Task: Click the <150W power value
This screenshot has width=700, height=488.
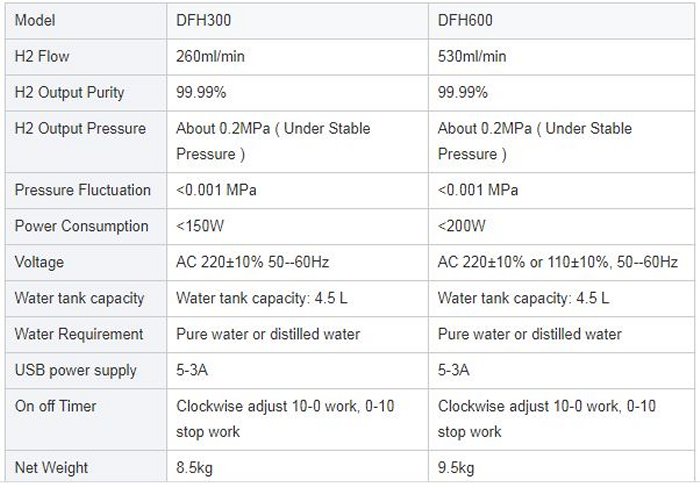Action: click(x=199, y=226)
